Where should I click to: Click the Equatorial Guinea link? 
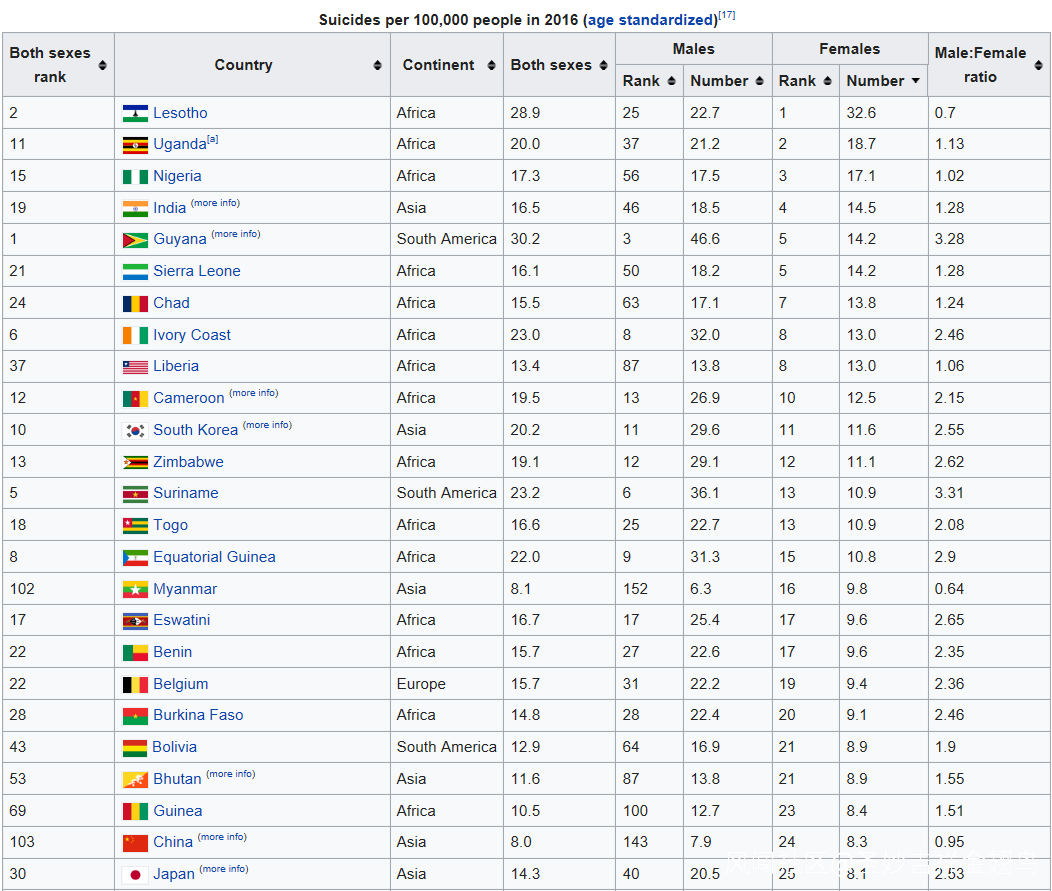214,557
